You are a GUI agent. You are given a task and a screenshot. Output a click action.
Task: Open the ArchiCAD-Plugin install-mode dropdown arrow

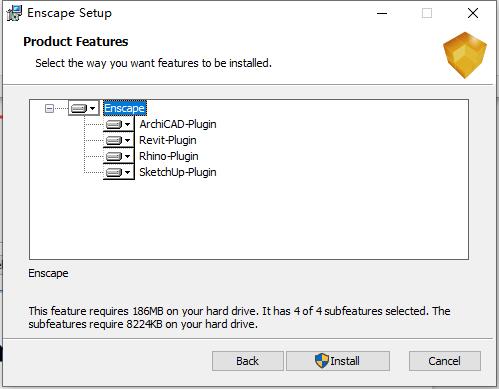pyautogui.click(x=127, y=125)
